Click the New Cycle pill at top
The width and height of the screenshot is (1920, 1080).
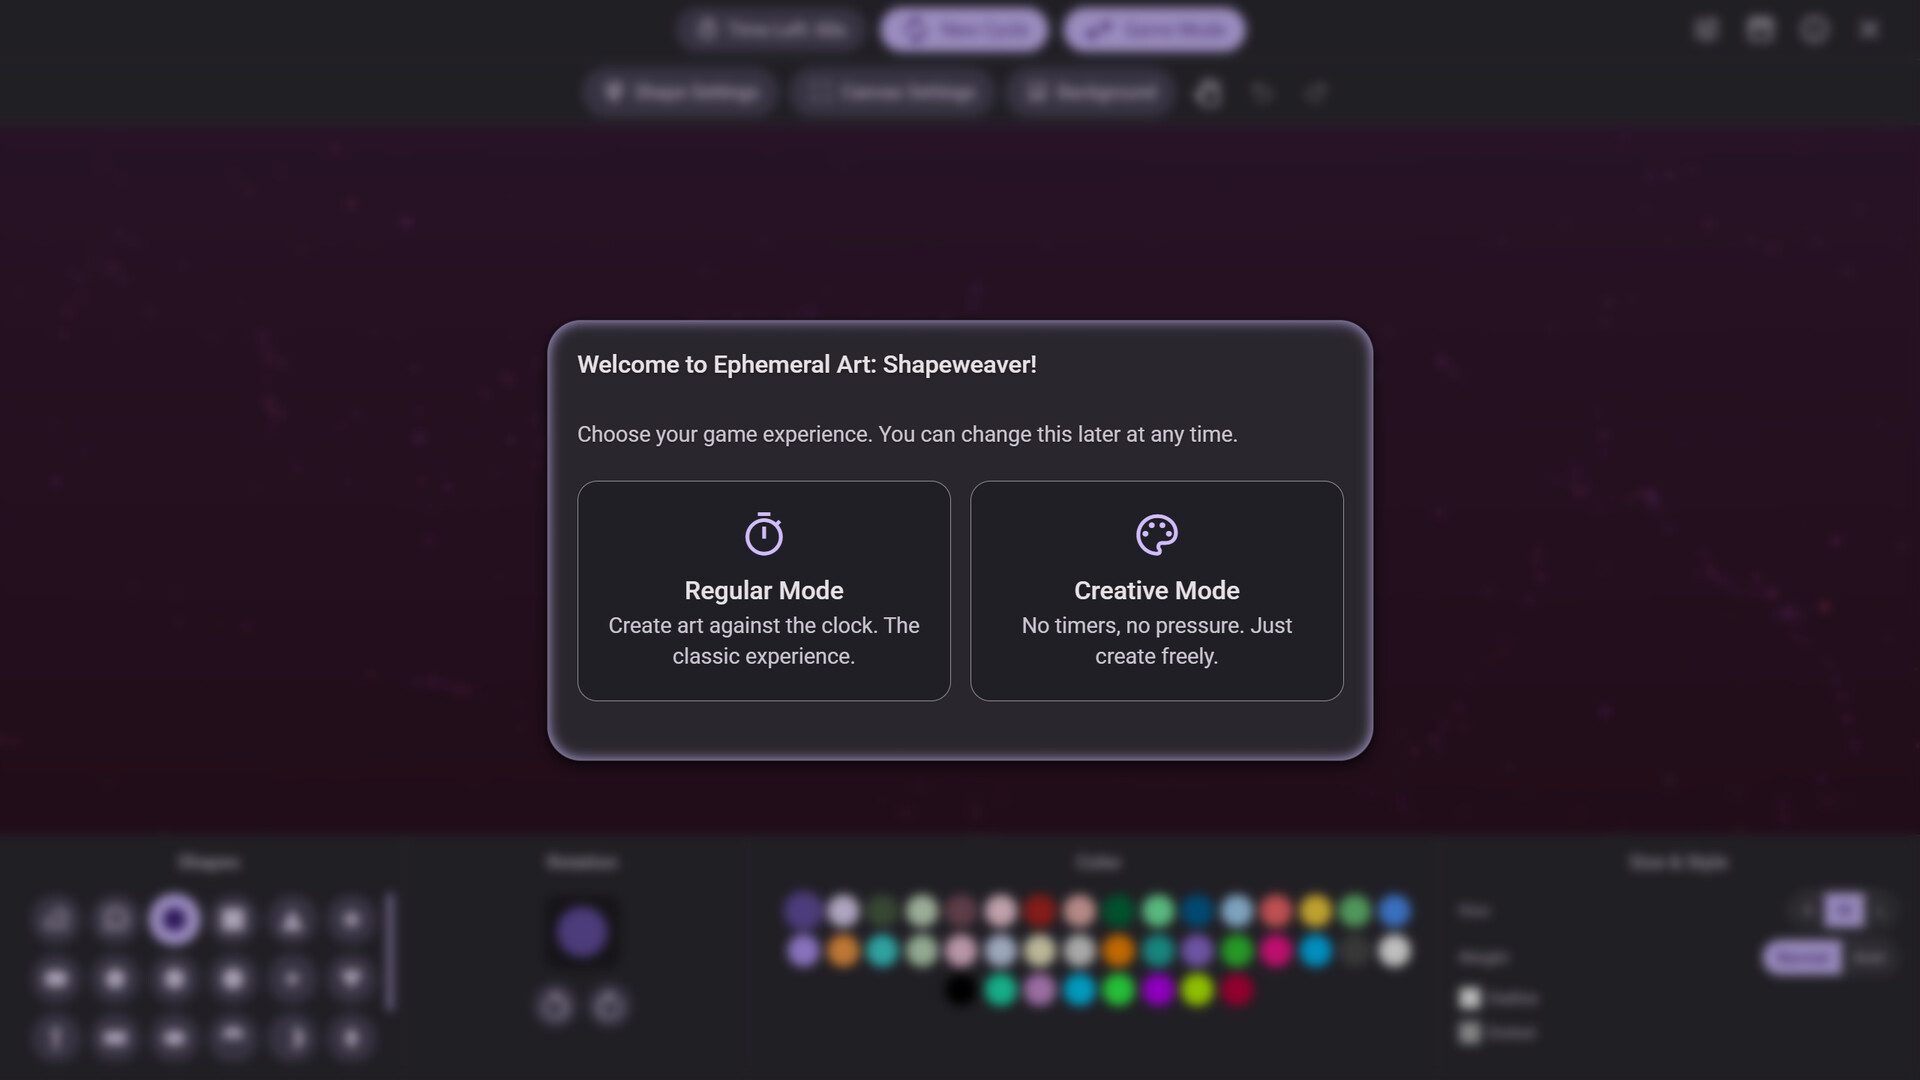point(965,30)
